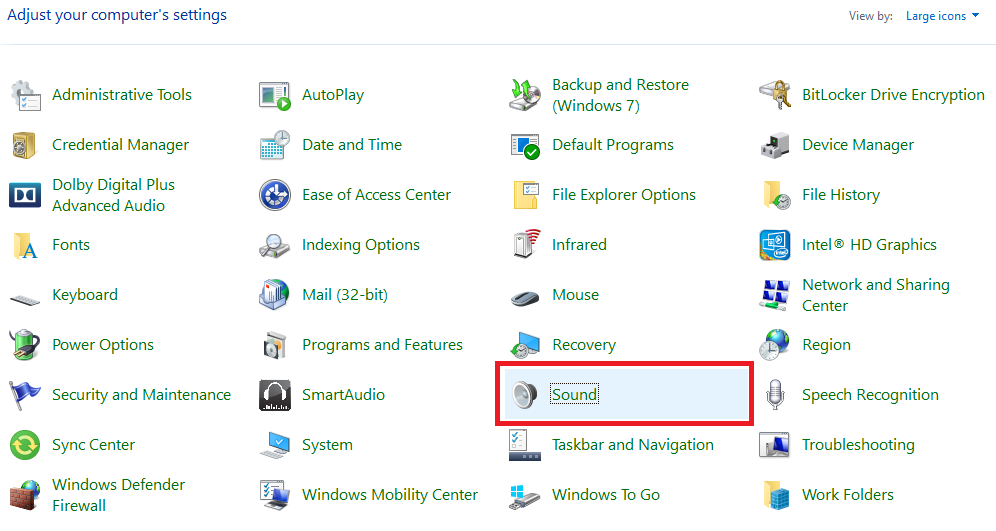The image size is (996, 531).
Task: Open the Intel HD Graphics icon
Action: click(775, 245)
